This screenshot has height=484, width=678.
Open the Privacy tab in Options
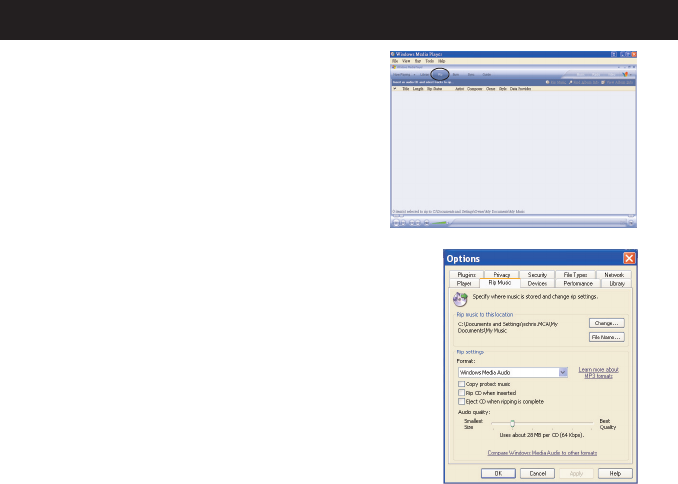(502, 275)
